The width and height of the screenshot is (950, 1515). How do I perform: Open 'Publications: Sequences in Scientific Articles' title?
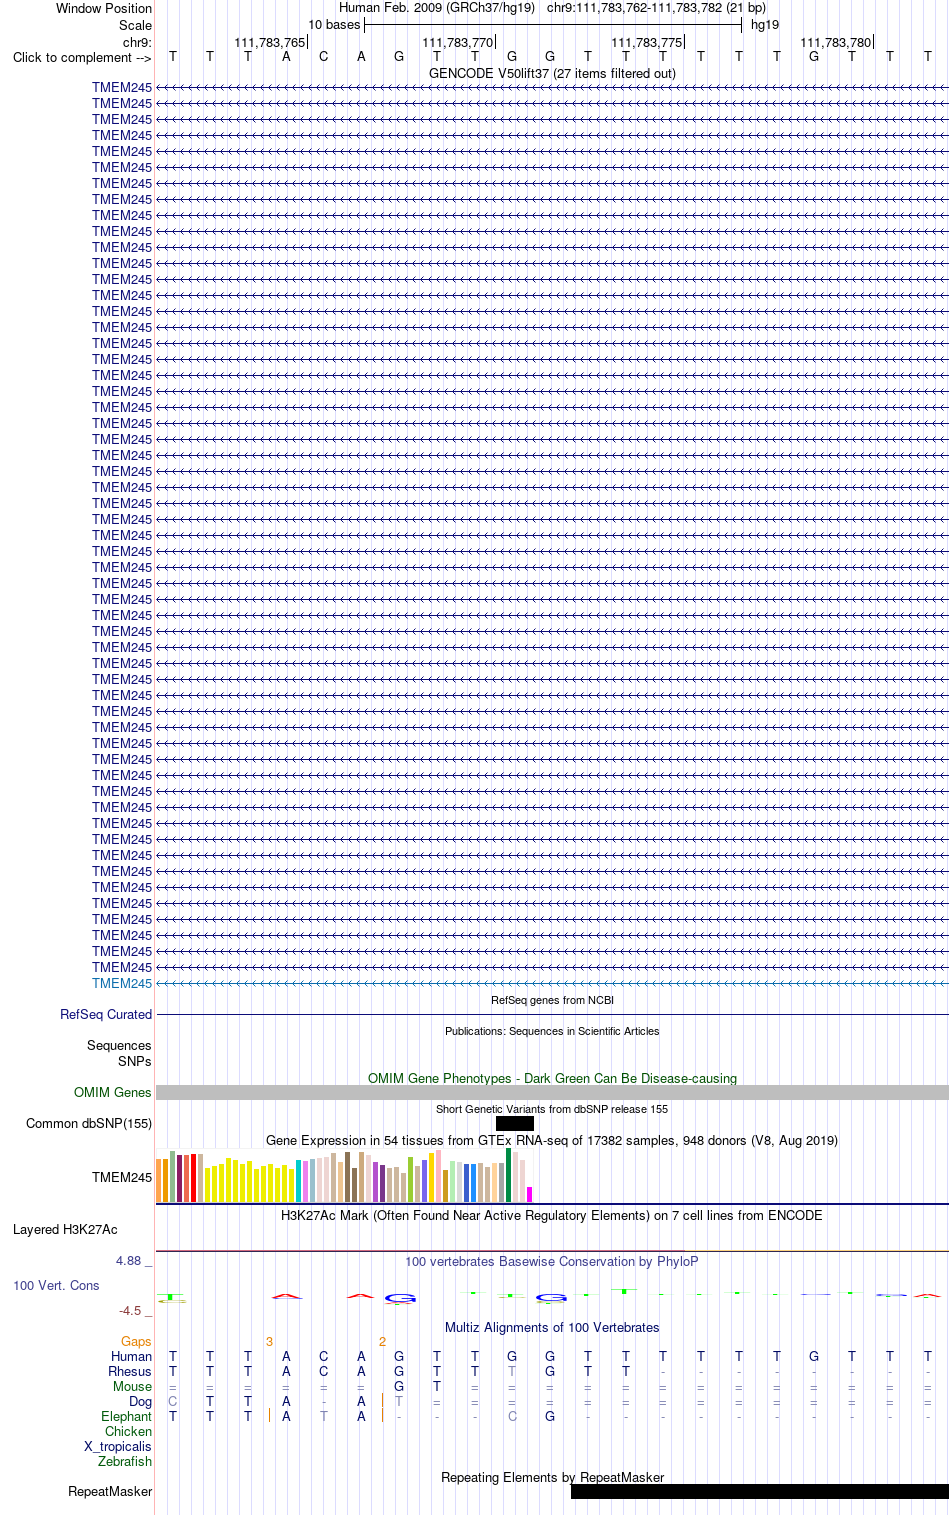point(552,1031)
